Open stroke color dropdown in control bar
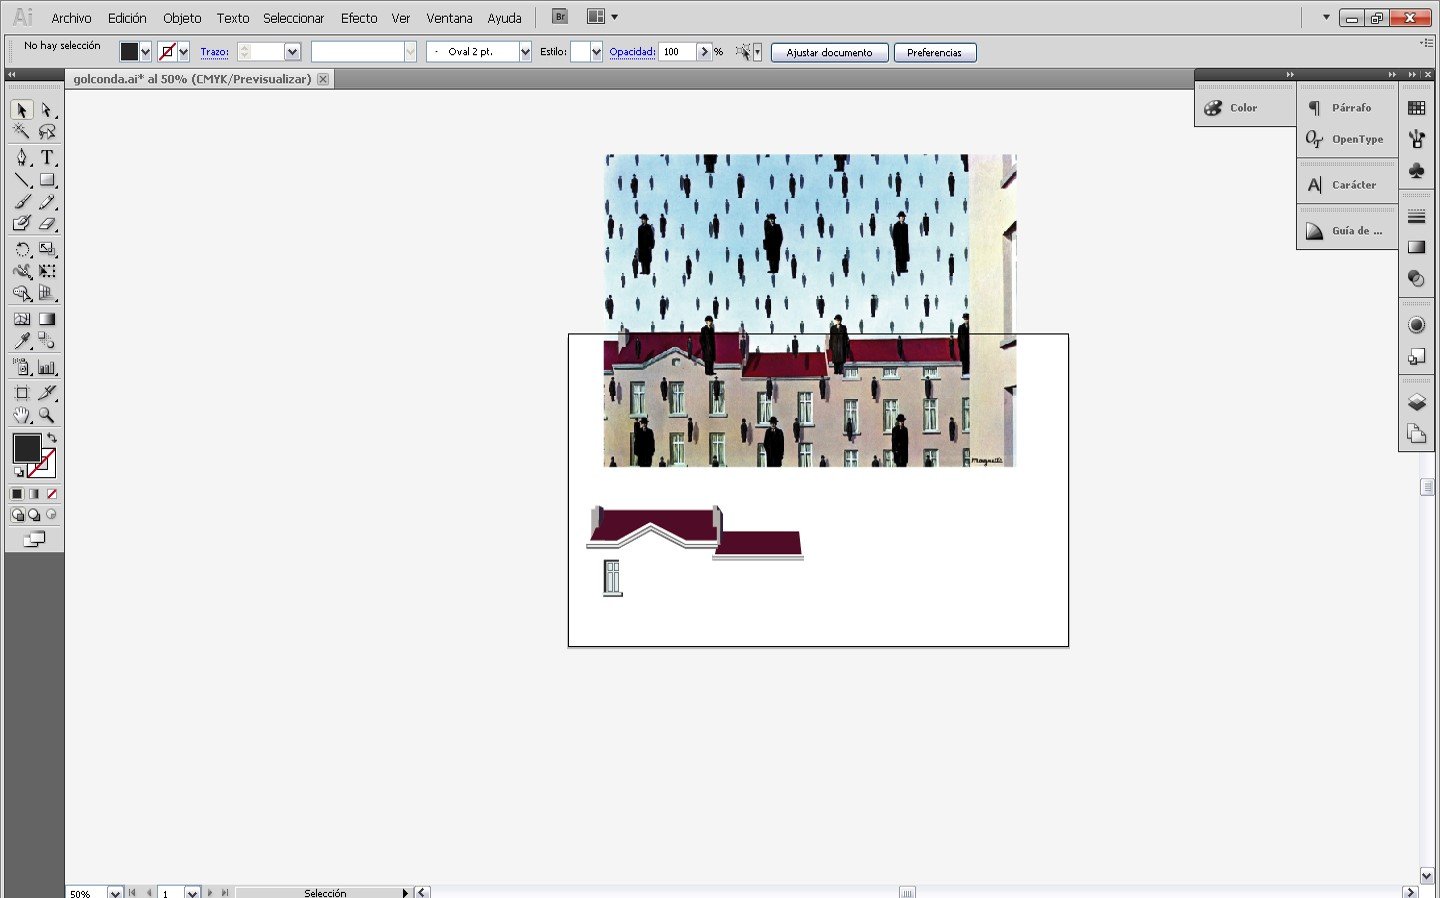The image size is (1440, 898). click(x=184, y=52)
